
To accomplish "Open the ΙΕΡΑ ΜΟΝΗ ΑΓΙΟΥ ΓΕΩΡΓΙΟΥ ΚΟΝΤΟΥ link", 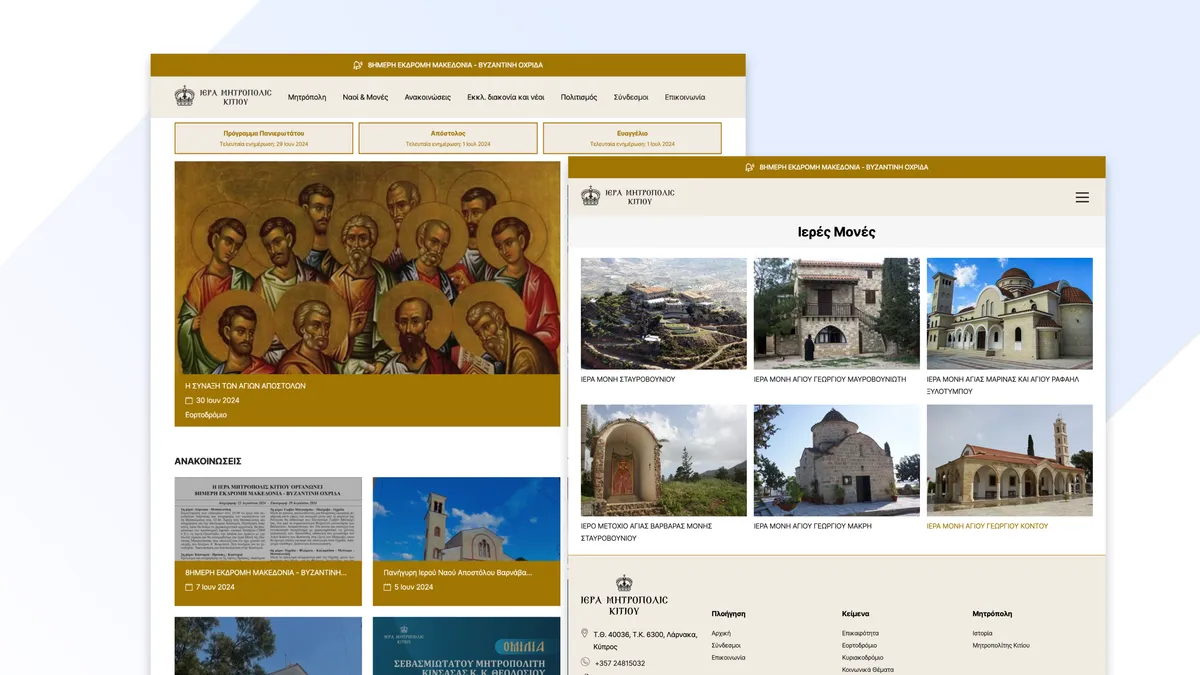I will 986,525.
